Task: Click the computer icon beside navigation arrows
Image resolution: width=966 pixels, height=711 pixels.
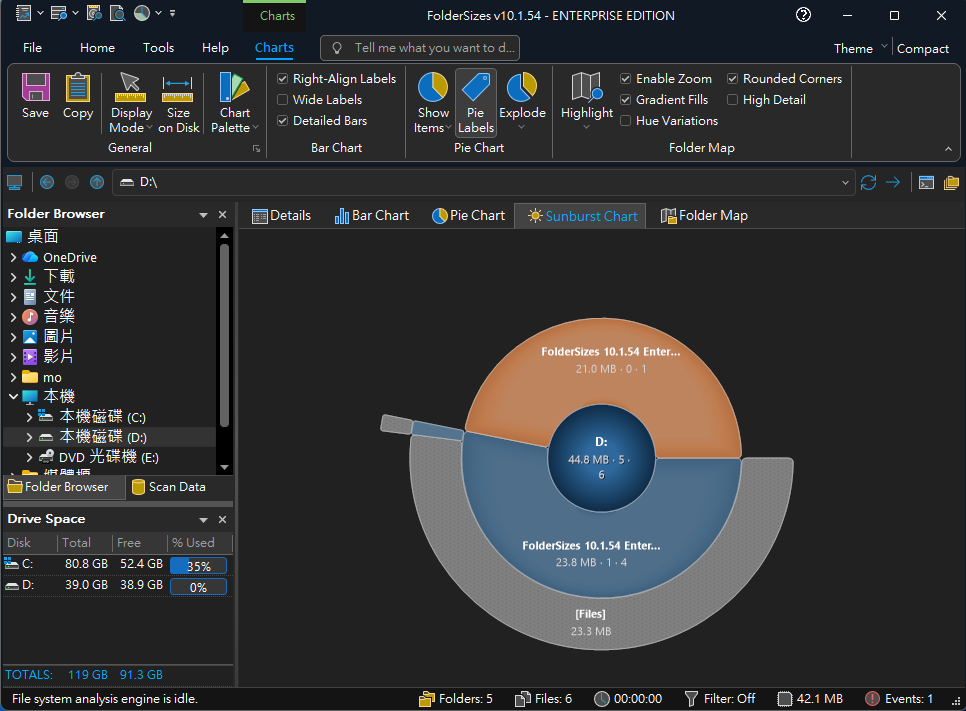Action: (x=14, y=182)
